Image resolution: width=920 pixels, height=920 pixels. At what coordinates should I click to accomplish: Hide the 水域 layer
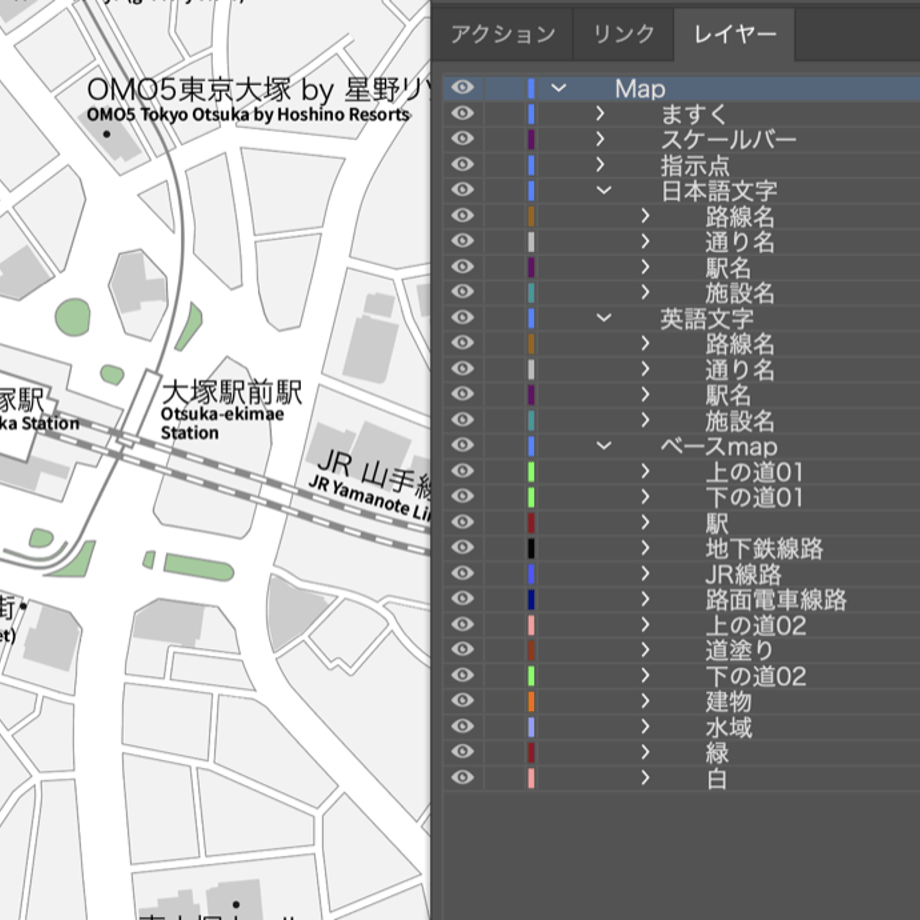462,726
